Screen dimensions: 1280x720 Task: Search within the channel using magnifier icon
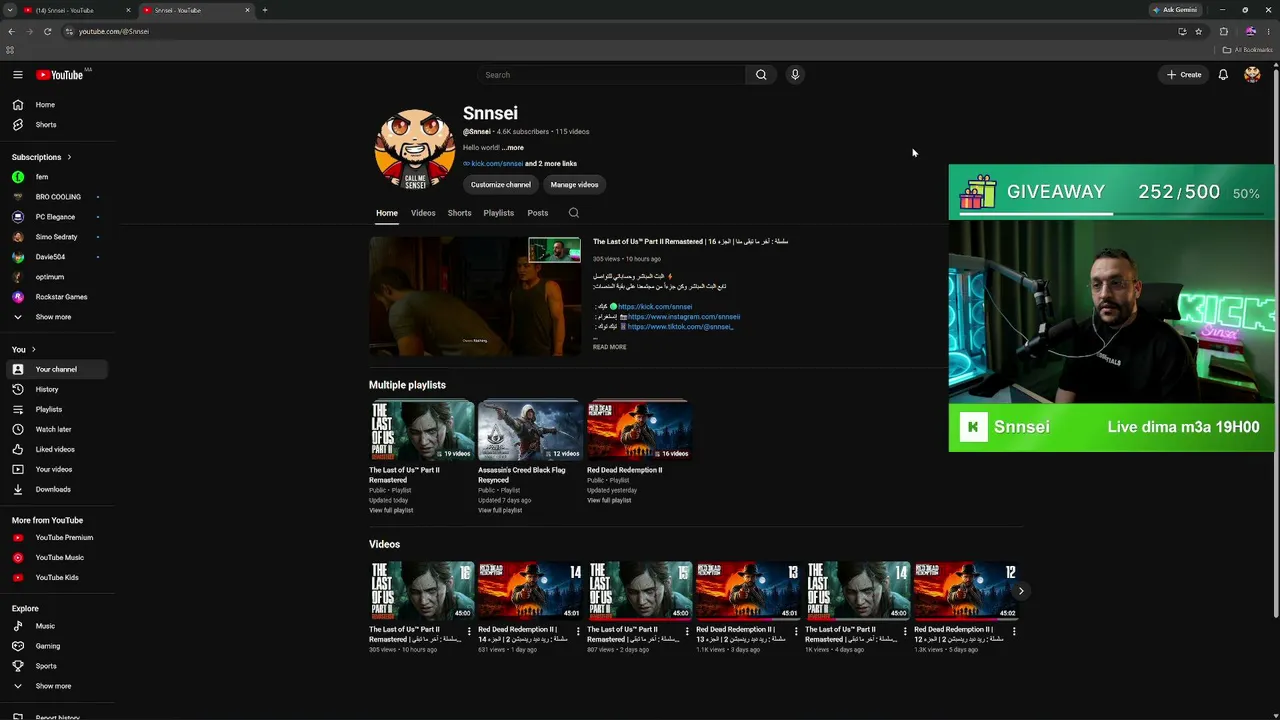click(x=573, y=213)
